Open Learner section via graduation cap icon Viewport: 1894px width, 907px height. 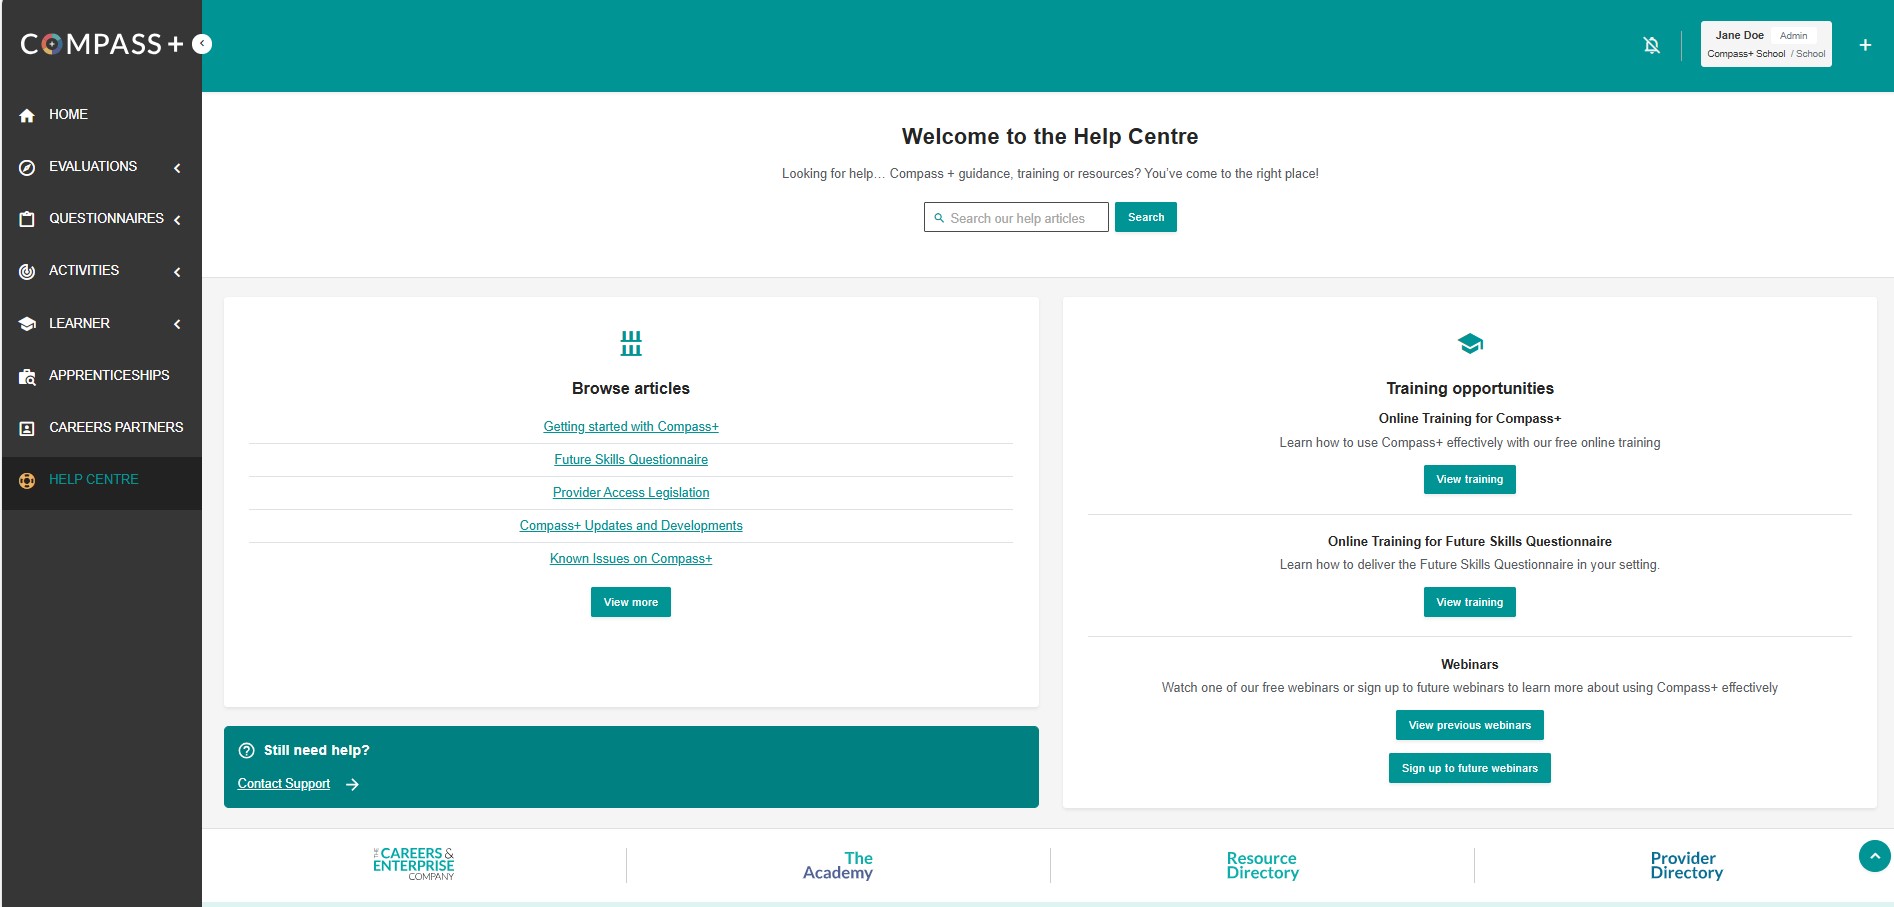27,322
